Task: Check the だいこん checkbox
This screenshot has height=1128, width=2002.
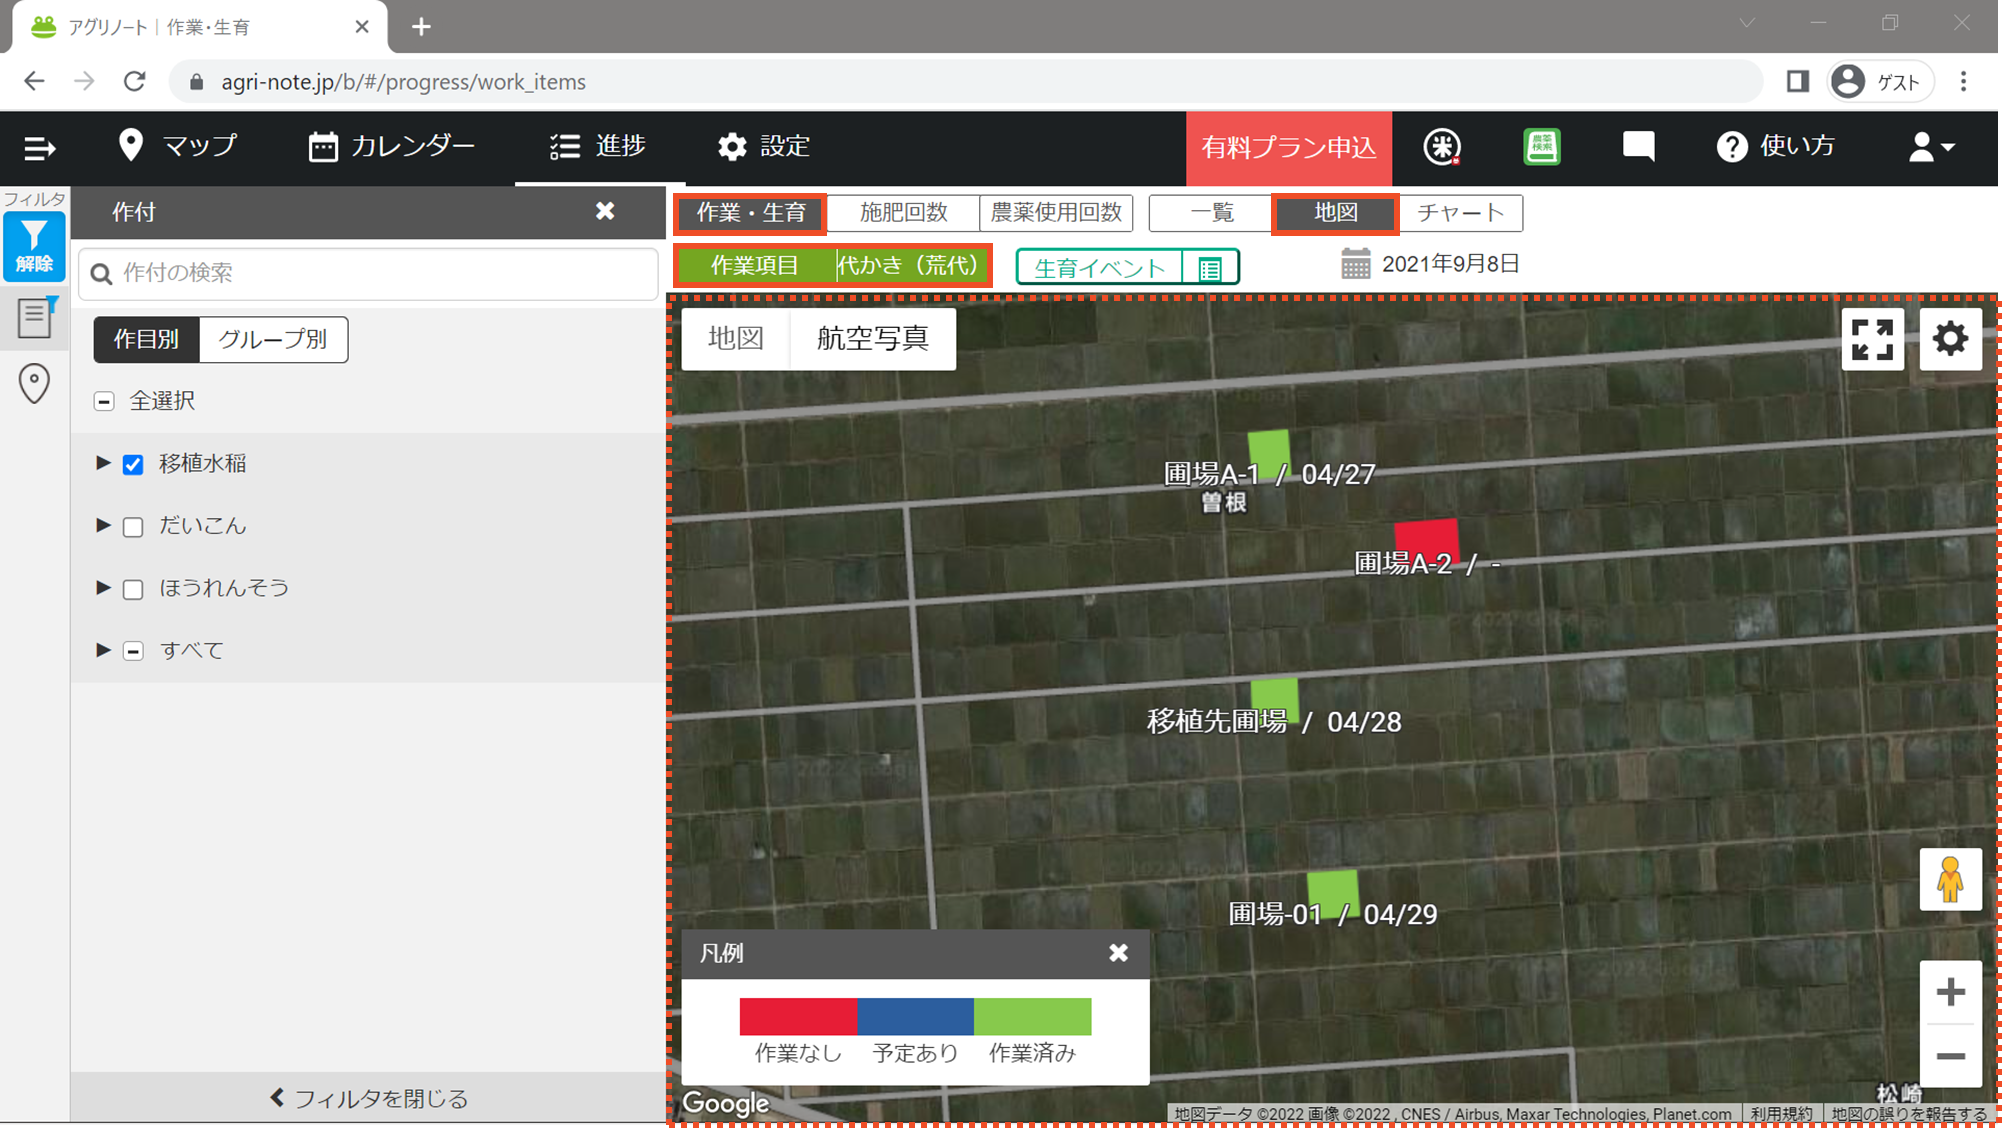Action: click(x=133, y=527)
